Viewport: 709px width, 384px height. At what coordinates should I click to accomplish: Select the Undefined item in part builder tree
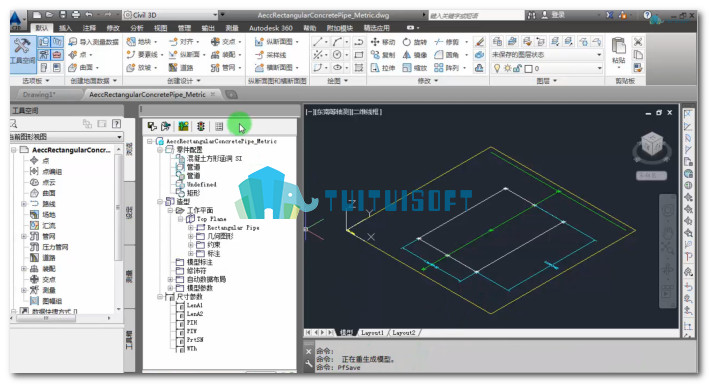point(201,185)
